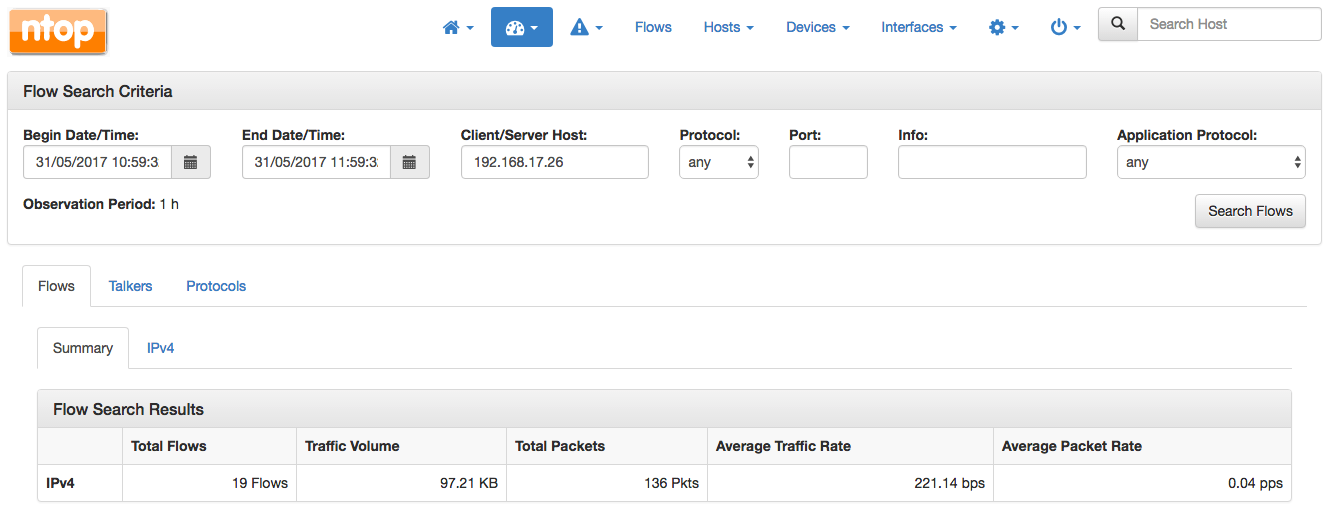
Task: Open Begin Date/Time calendar picker
Action: [191, 162]
